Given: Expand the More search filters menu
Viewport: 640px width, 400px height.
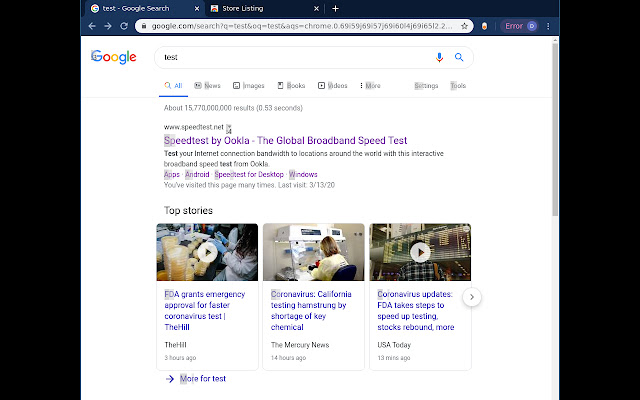Looking at the screenshot, I should tap(370, 86).
